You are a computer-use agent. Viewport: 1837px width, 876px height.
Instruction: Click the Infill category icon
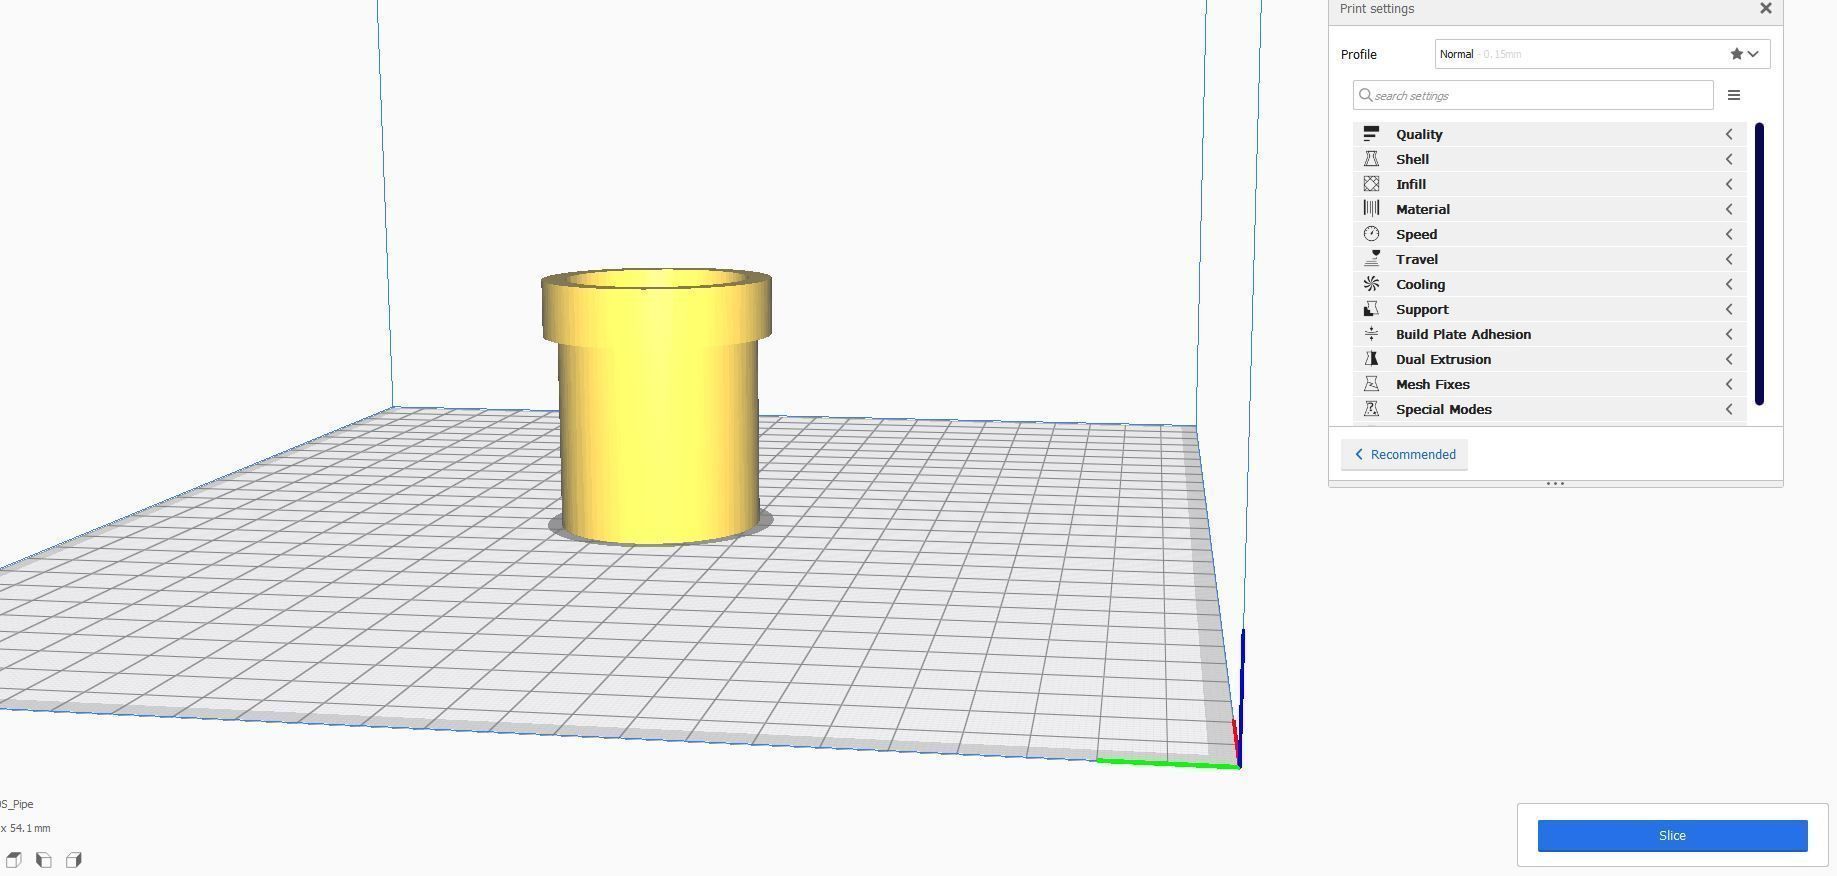(1371, 184)
